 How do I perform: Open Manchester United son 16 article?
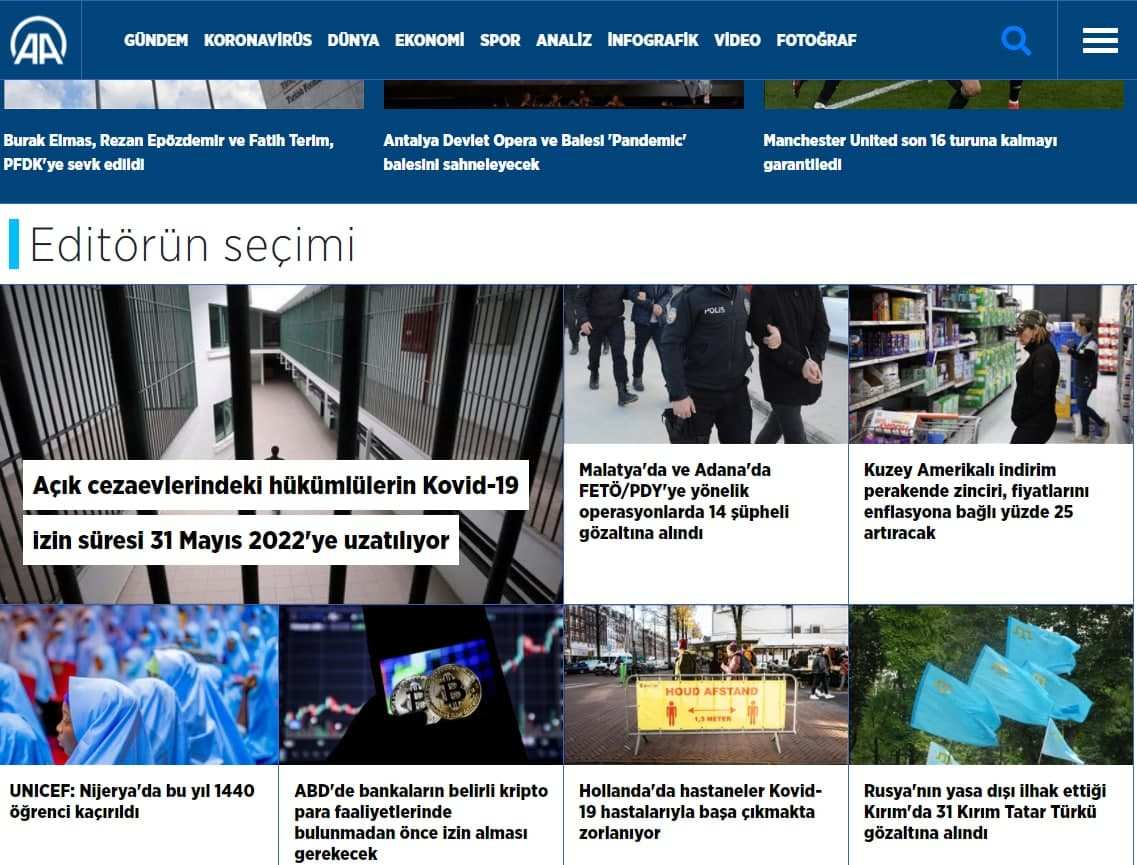pos(909,152)
